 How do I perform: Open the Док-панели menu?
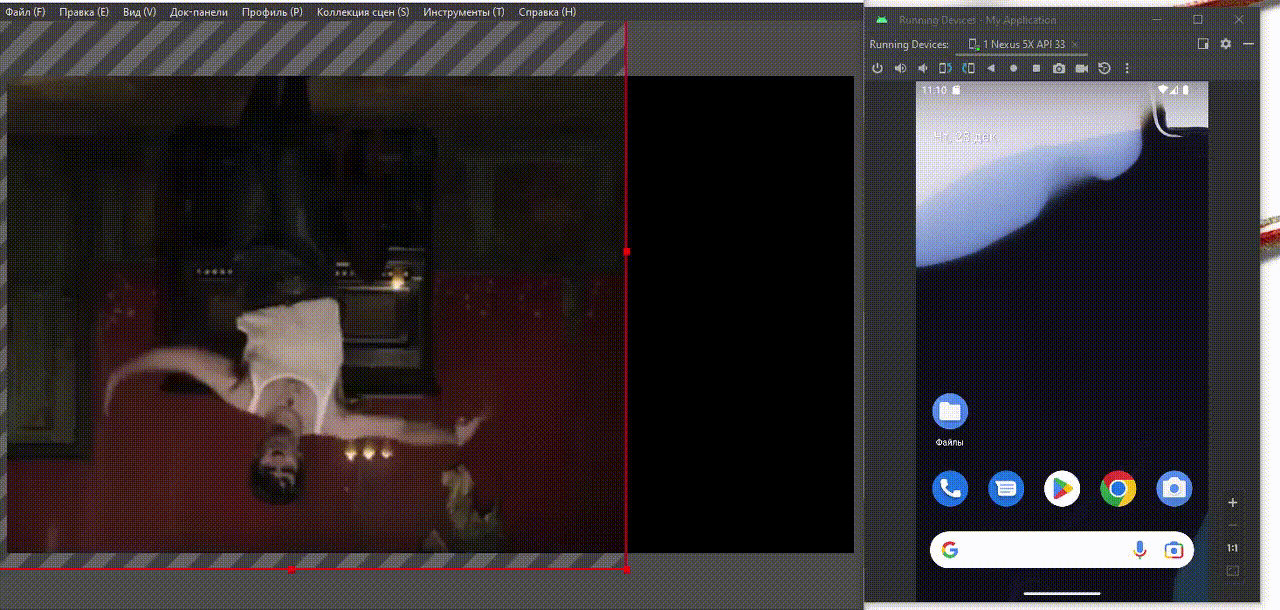pyautogui.click(x=199, y=12)
